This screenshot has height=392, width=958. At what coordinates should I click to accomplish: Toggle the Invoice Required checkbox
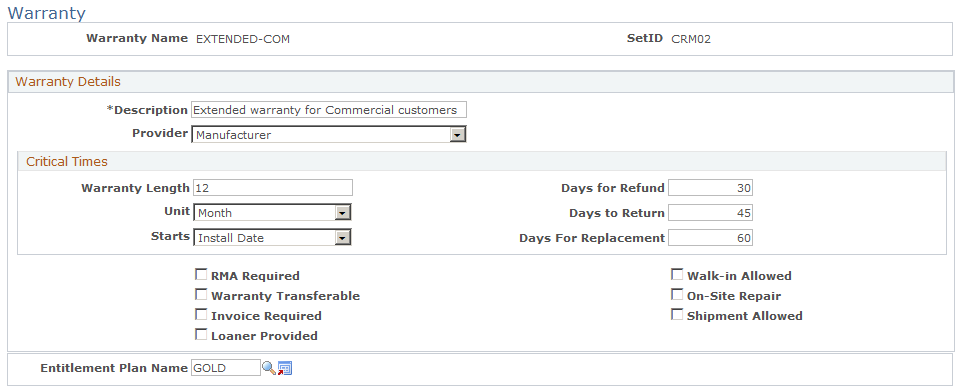click(200, 315)
